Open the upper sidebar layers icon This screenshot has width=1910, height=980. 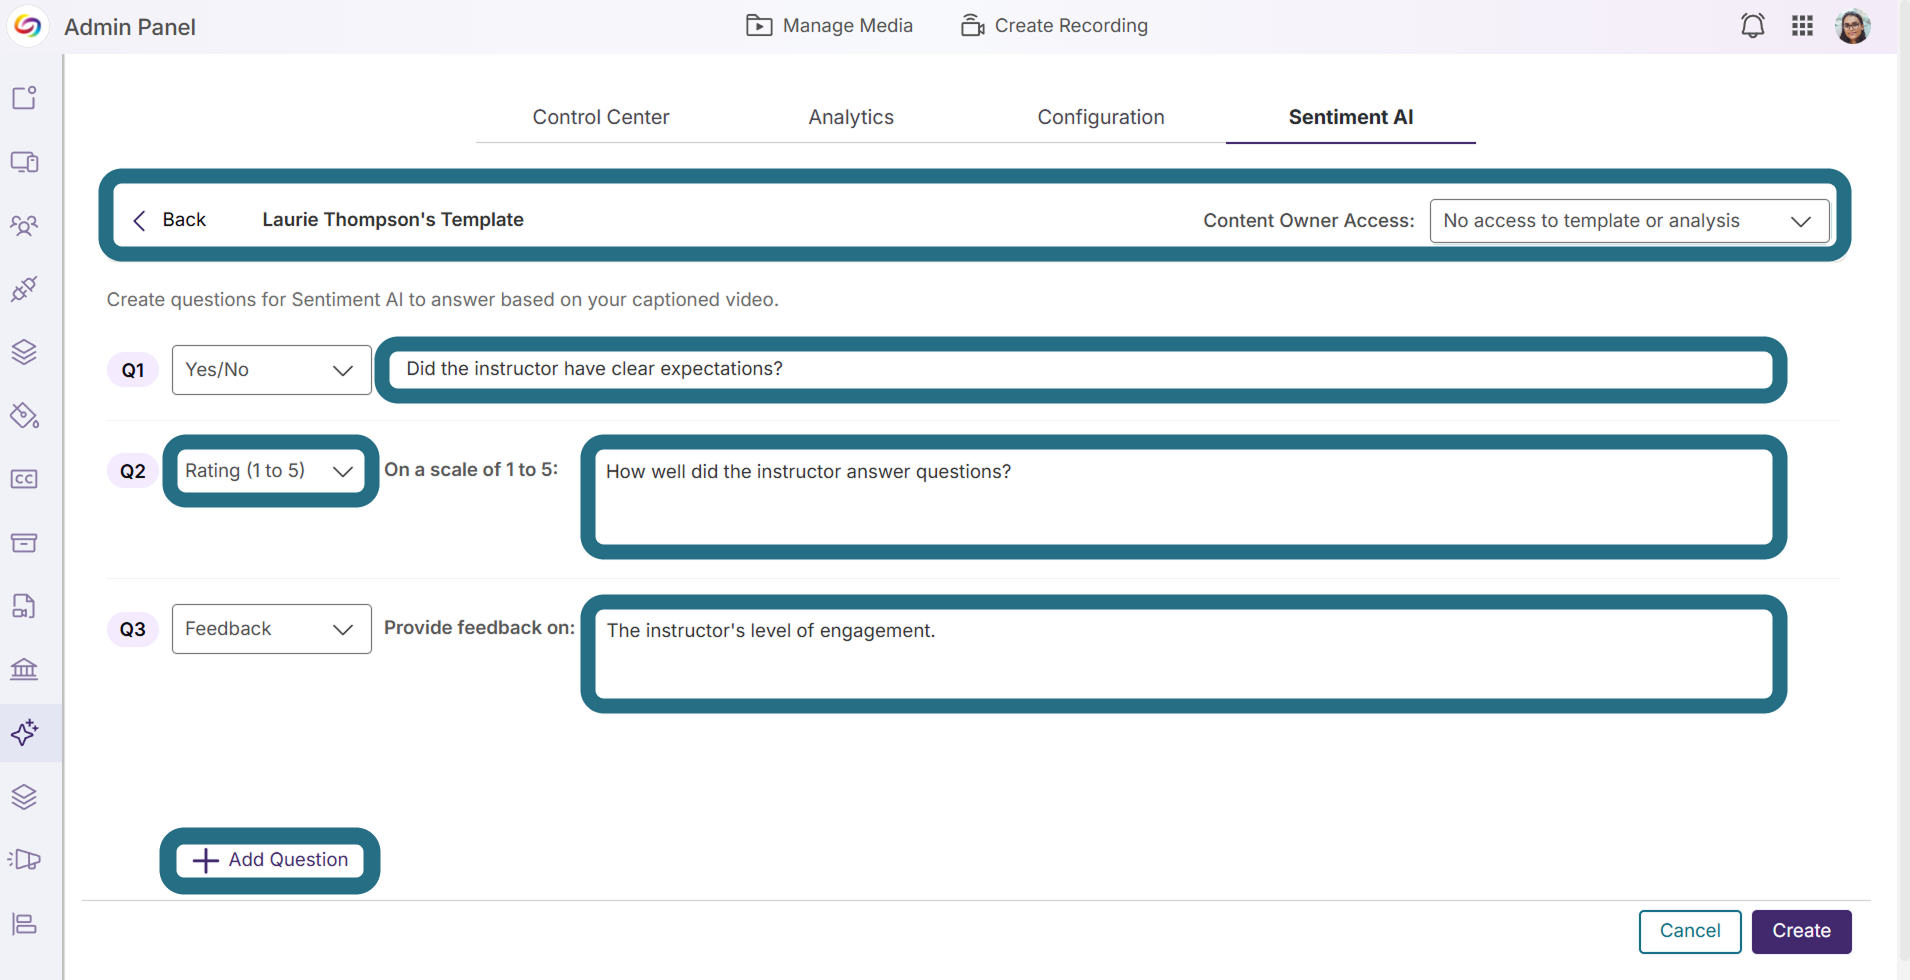pos(25,352)
